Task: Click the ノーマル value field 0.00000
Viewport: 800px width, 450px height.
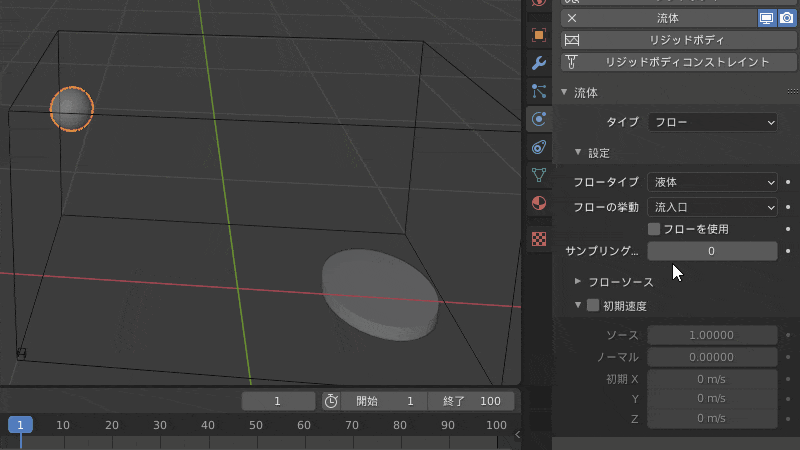Action: click(x=712, y=357)
